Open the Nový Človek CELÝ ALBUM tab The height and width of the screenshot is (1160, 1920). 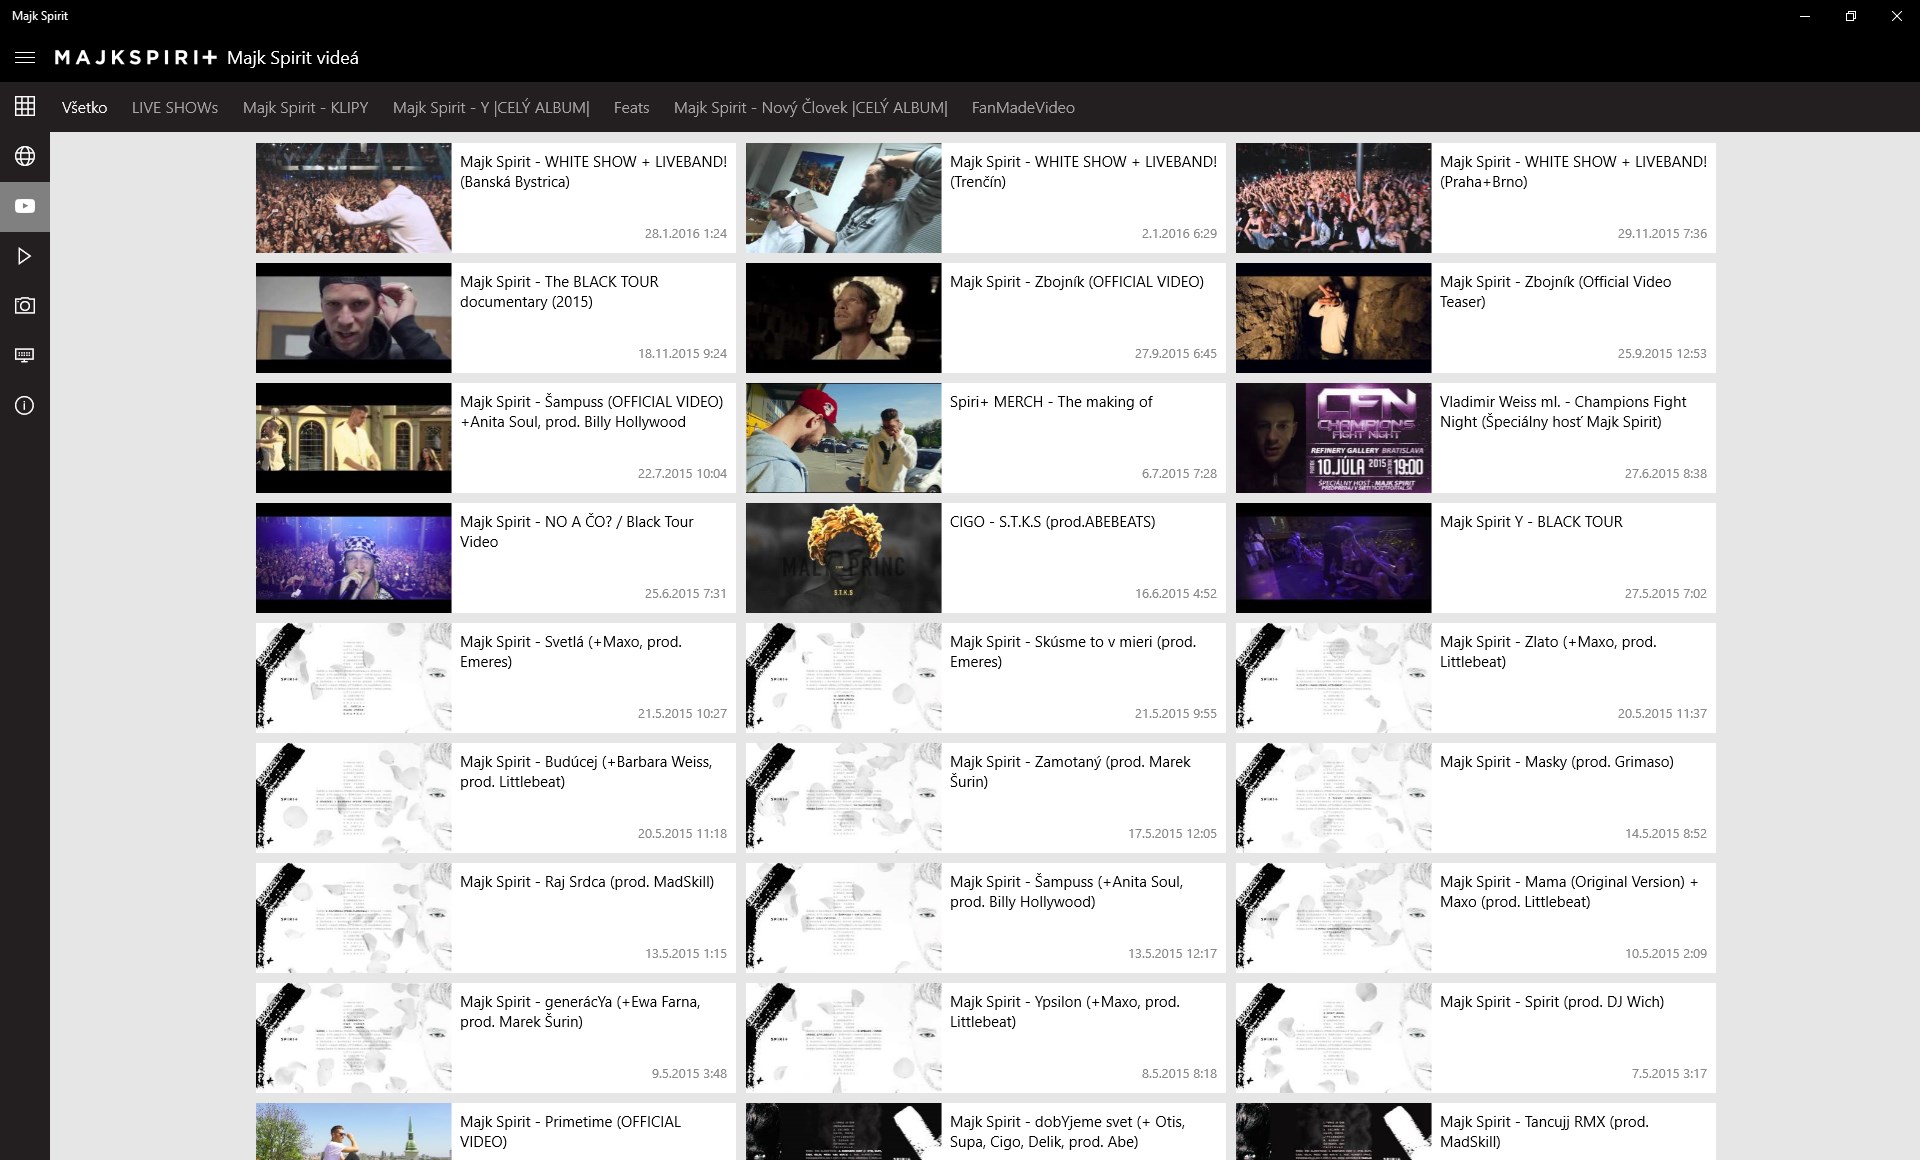(811, 108)
